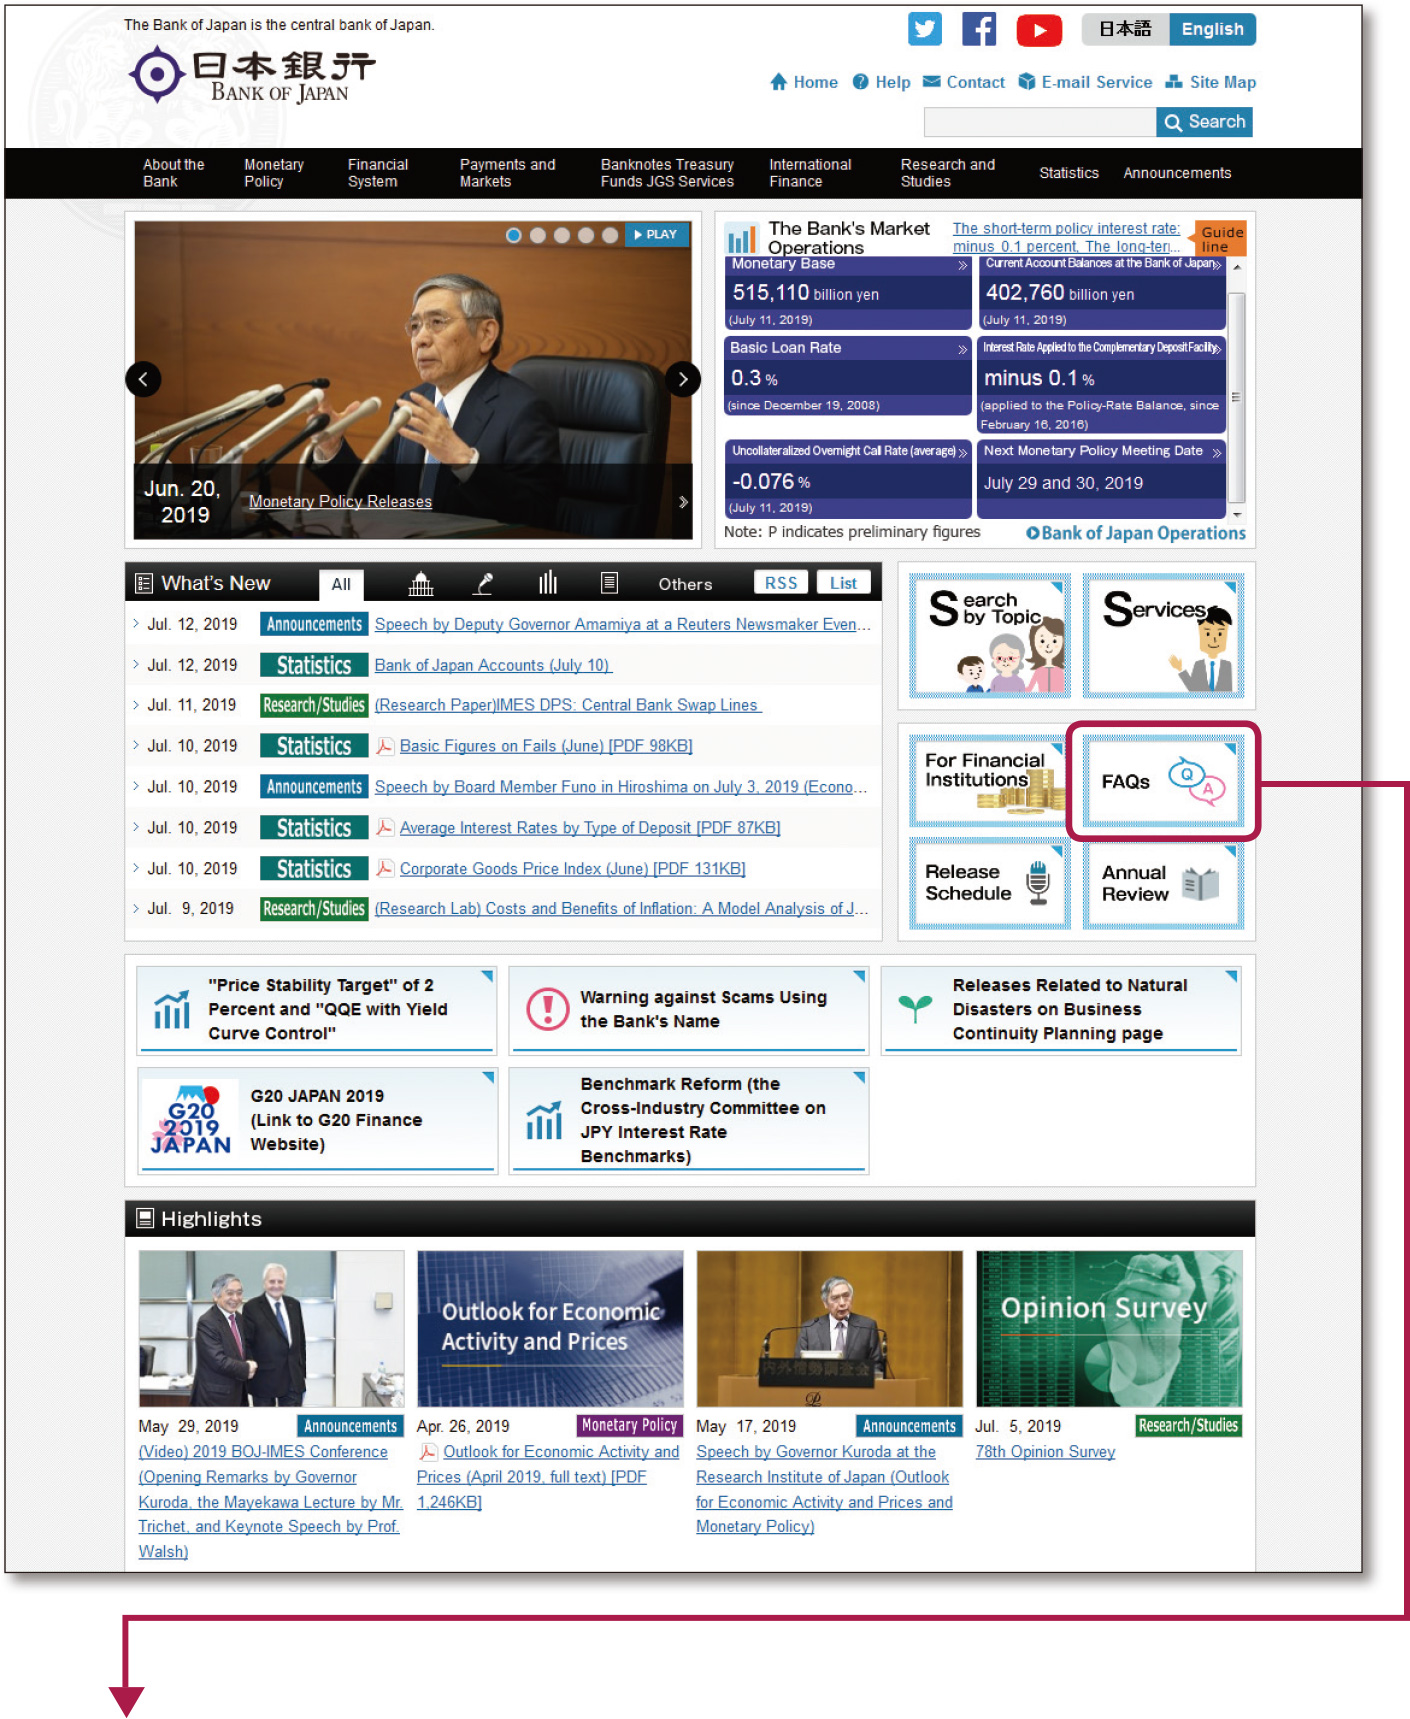Open the Twitter social icon
Image resolution: width=1410 pixels, height=1719 pixels.
[925, 29]
